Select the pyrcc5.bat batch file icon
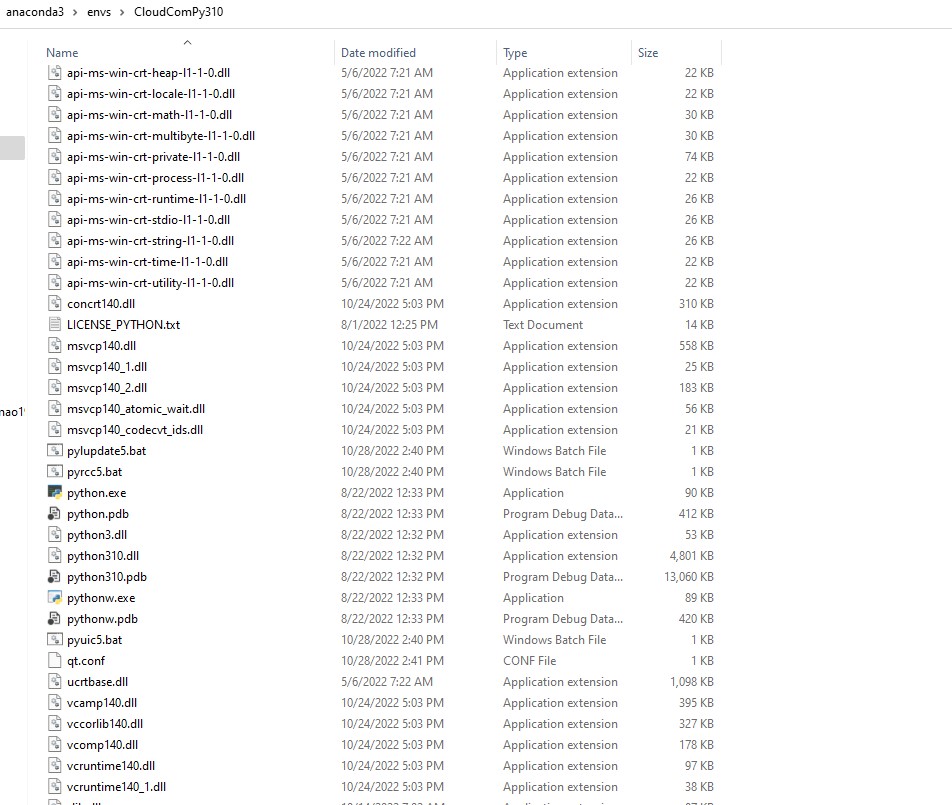 54,471
